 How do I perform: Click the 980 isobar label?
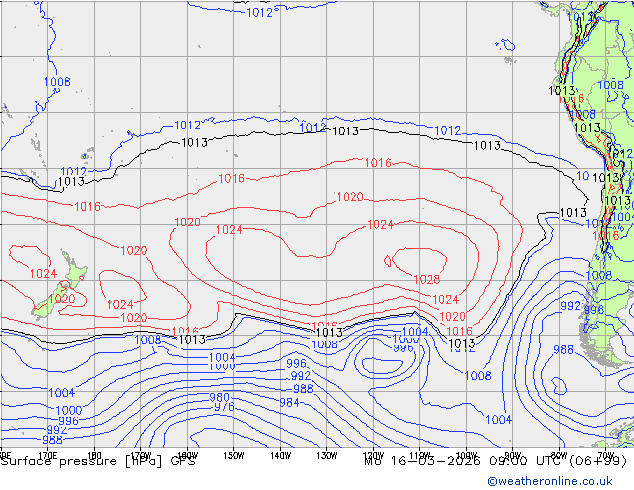(x=220, y=397)
